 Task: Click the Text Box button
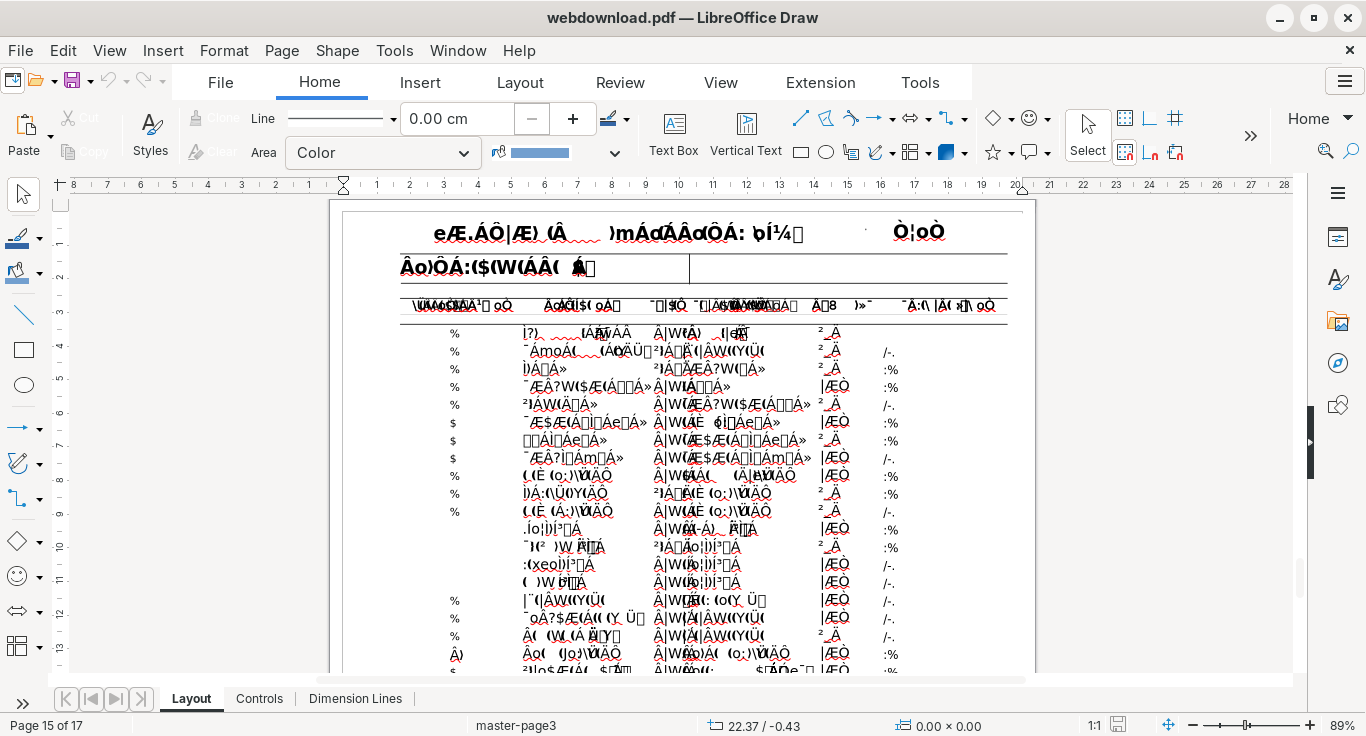(x=674, y=134)
